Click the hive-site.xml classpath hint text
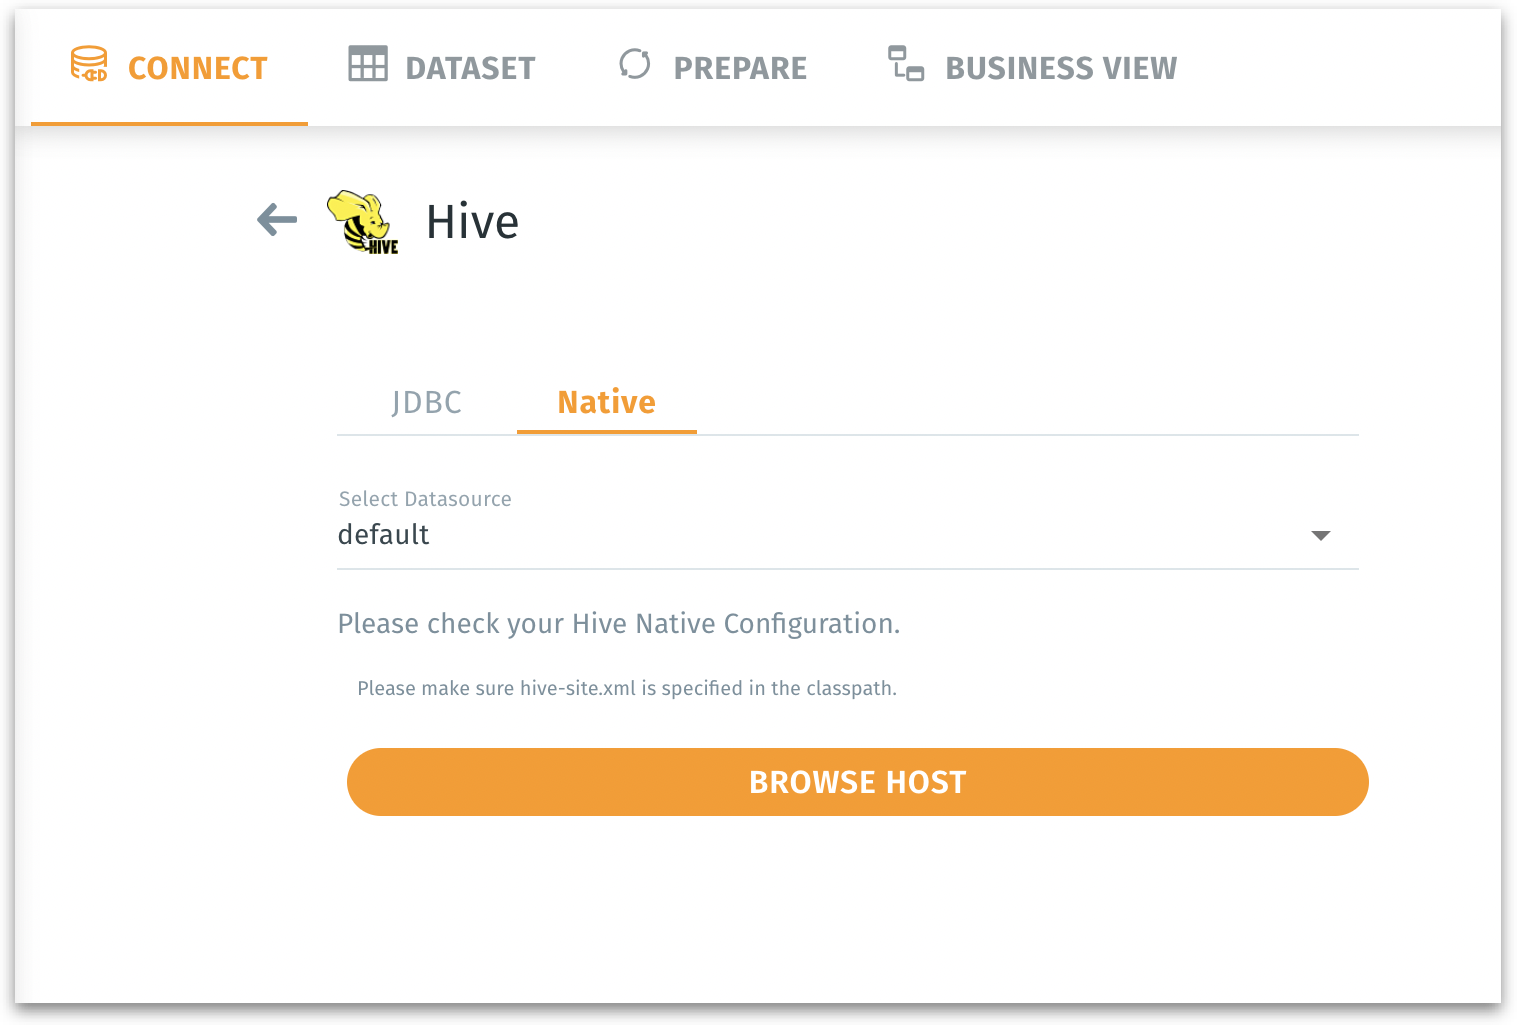The image size is (1517, 1025). pyautogui.click(x=627, y=688)
